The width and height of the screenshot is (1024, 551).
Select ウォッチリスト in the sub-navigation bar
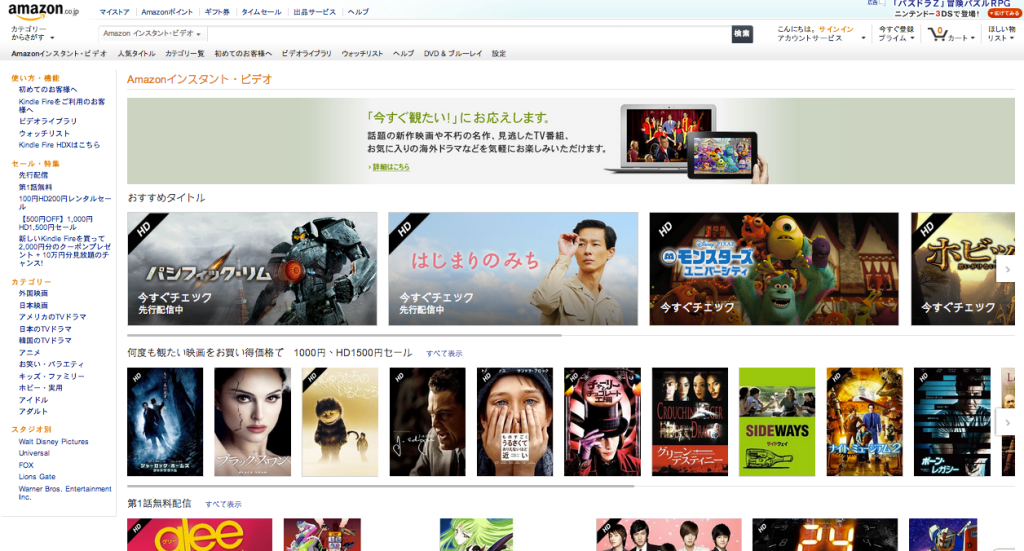click(x=362, y=54)
